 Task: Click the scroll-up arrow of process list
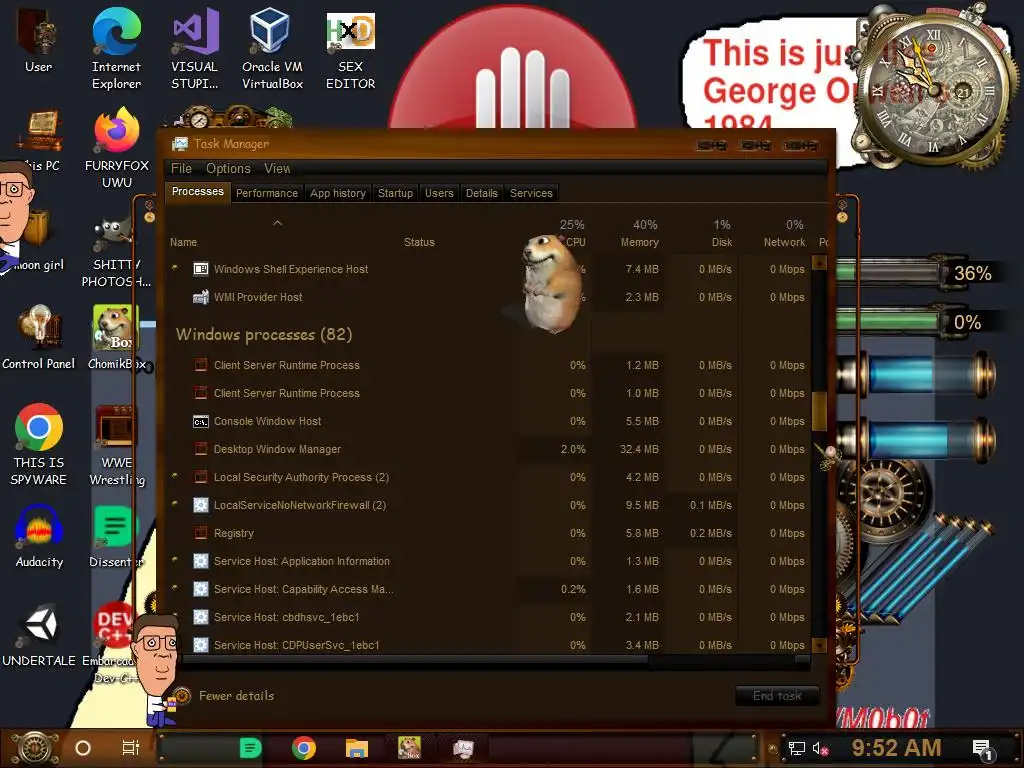click(x=819, y=263)
